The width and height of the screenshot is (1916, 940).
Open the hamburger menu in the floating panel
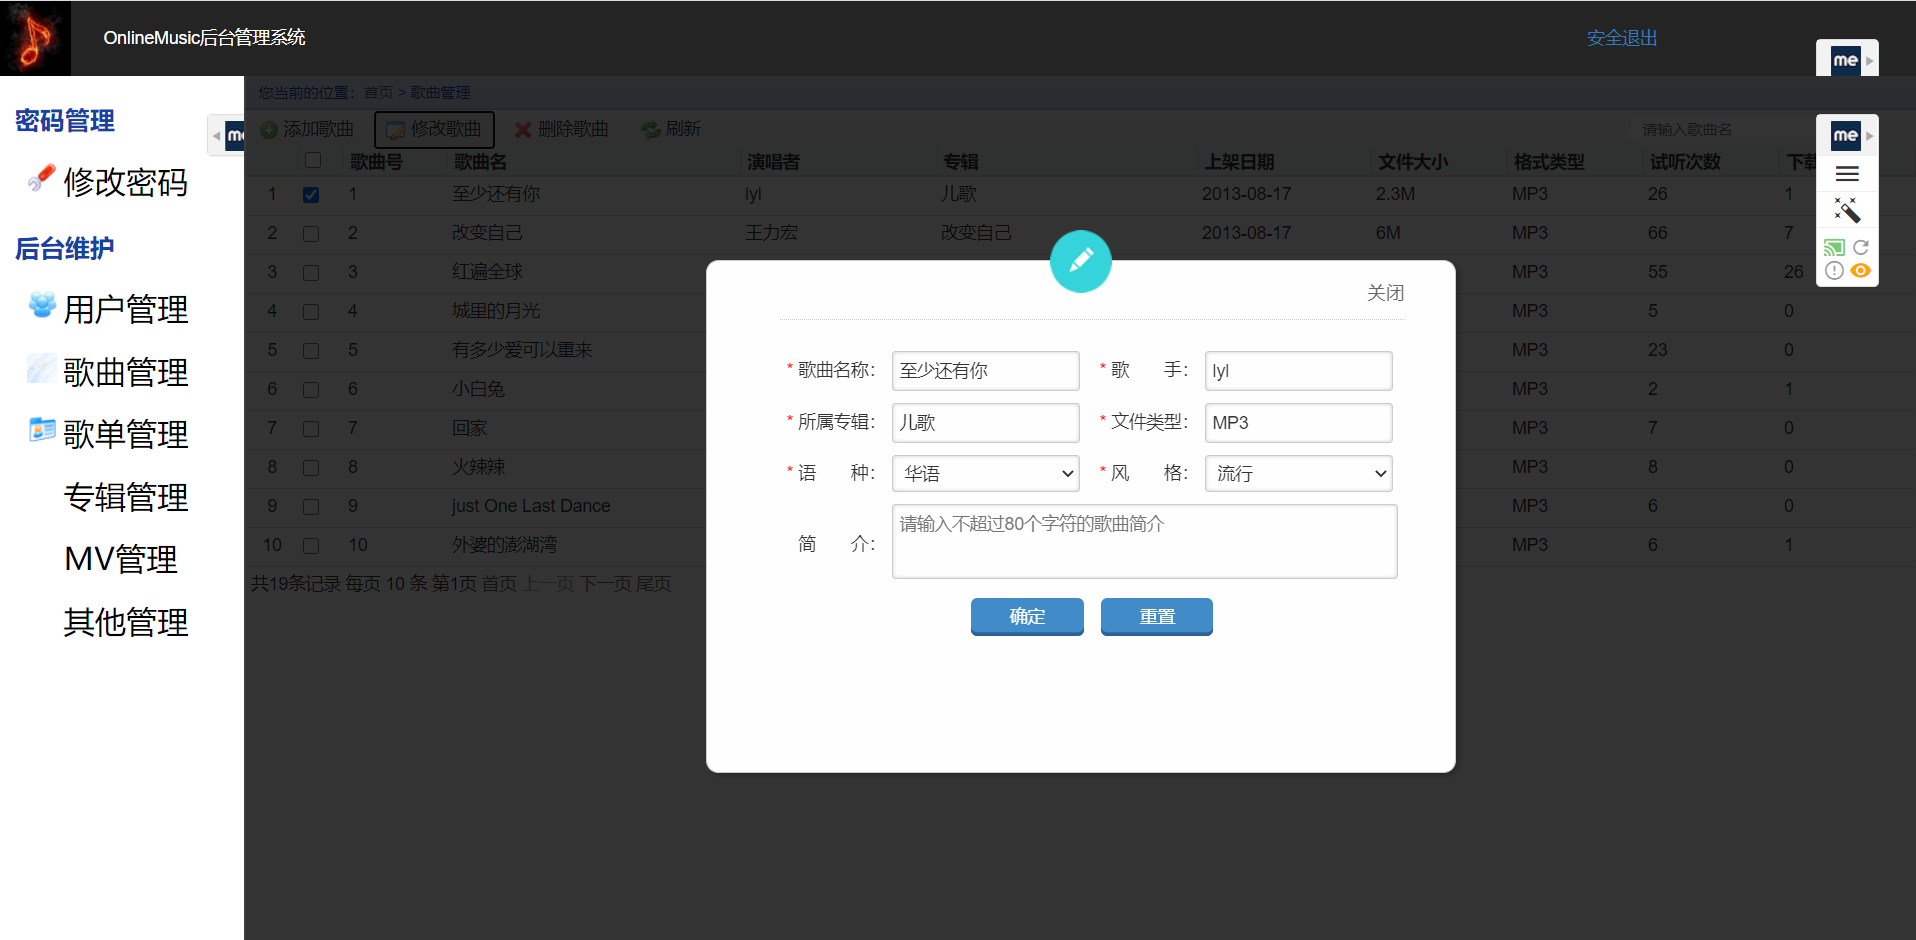tap(1847, 173)
